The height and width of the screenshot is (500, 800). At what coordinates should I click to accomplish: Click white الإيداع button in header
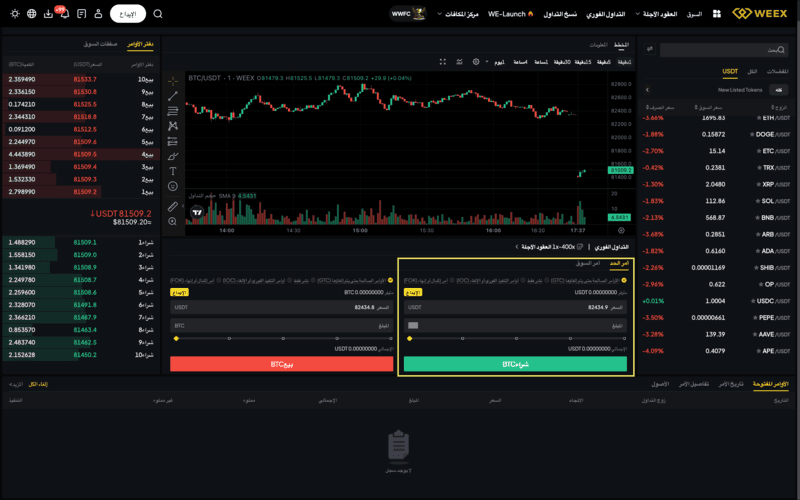tap(128, 14)
